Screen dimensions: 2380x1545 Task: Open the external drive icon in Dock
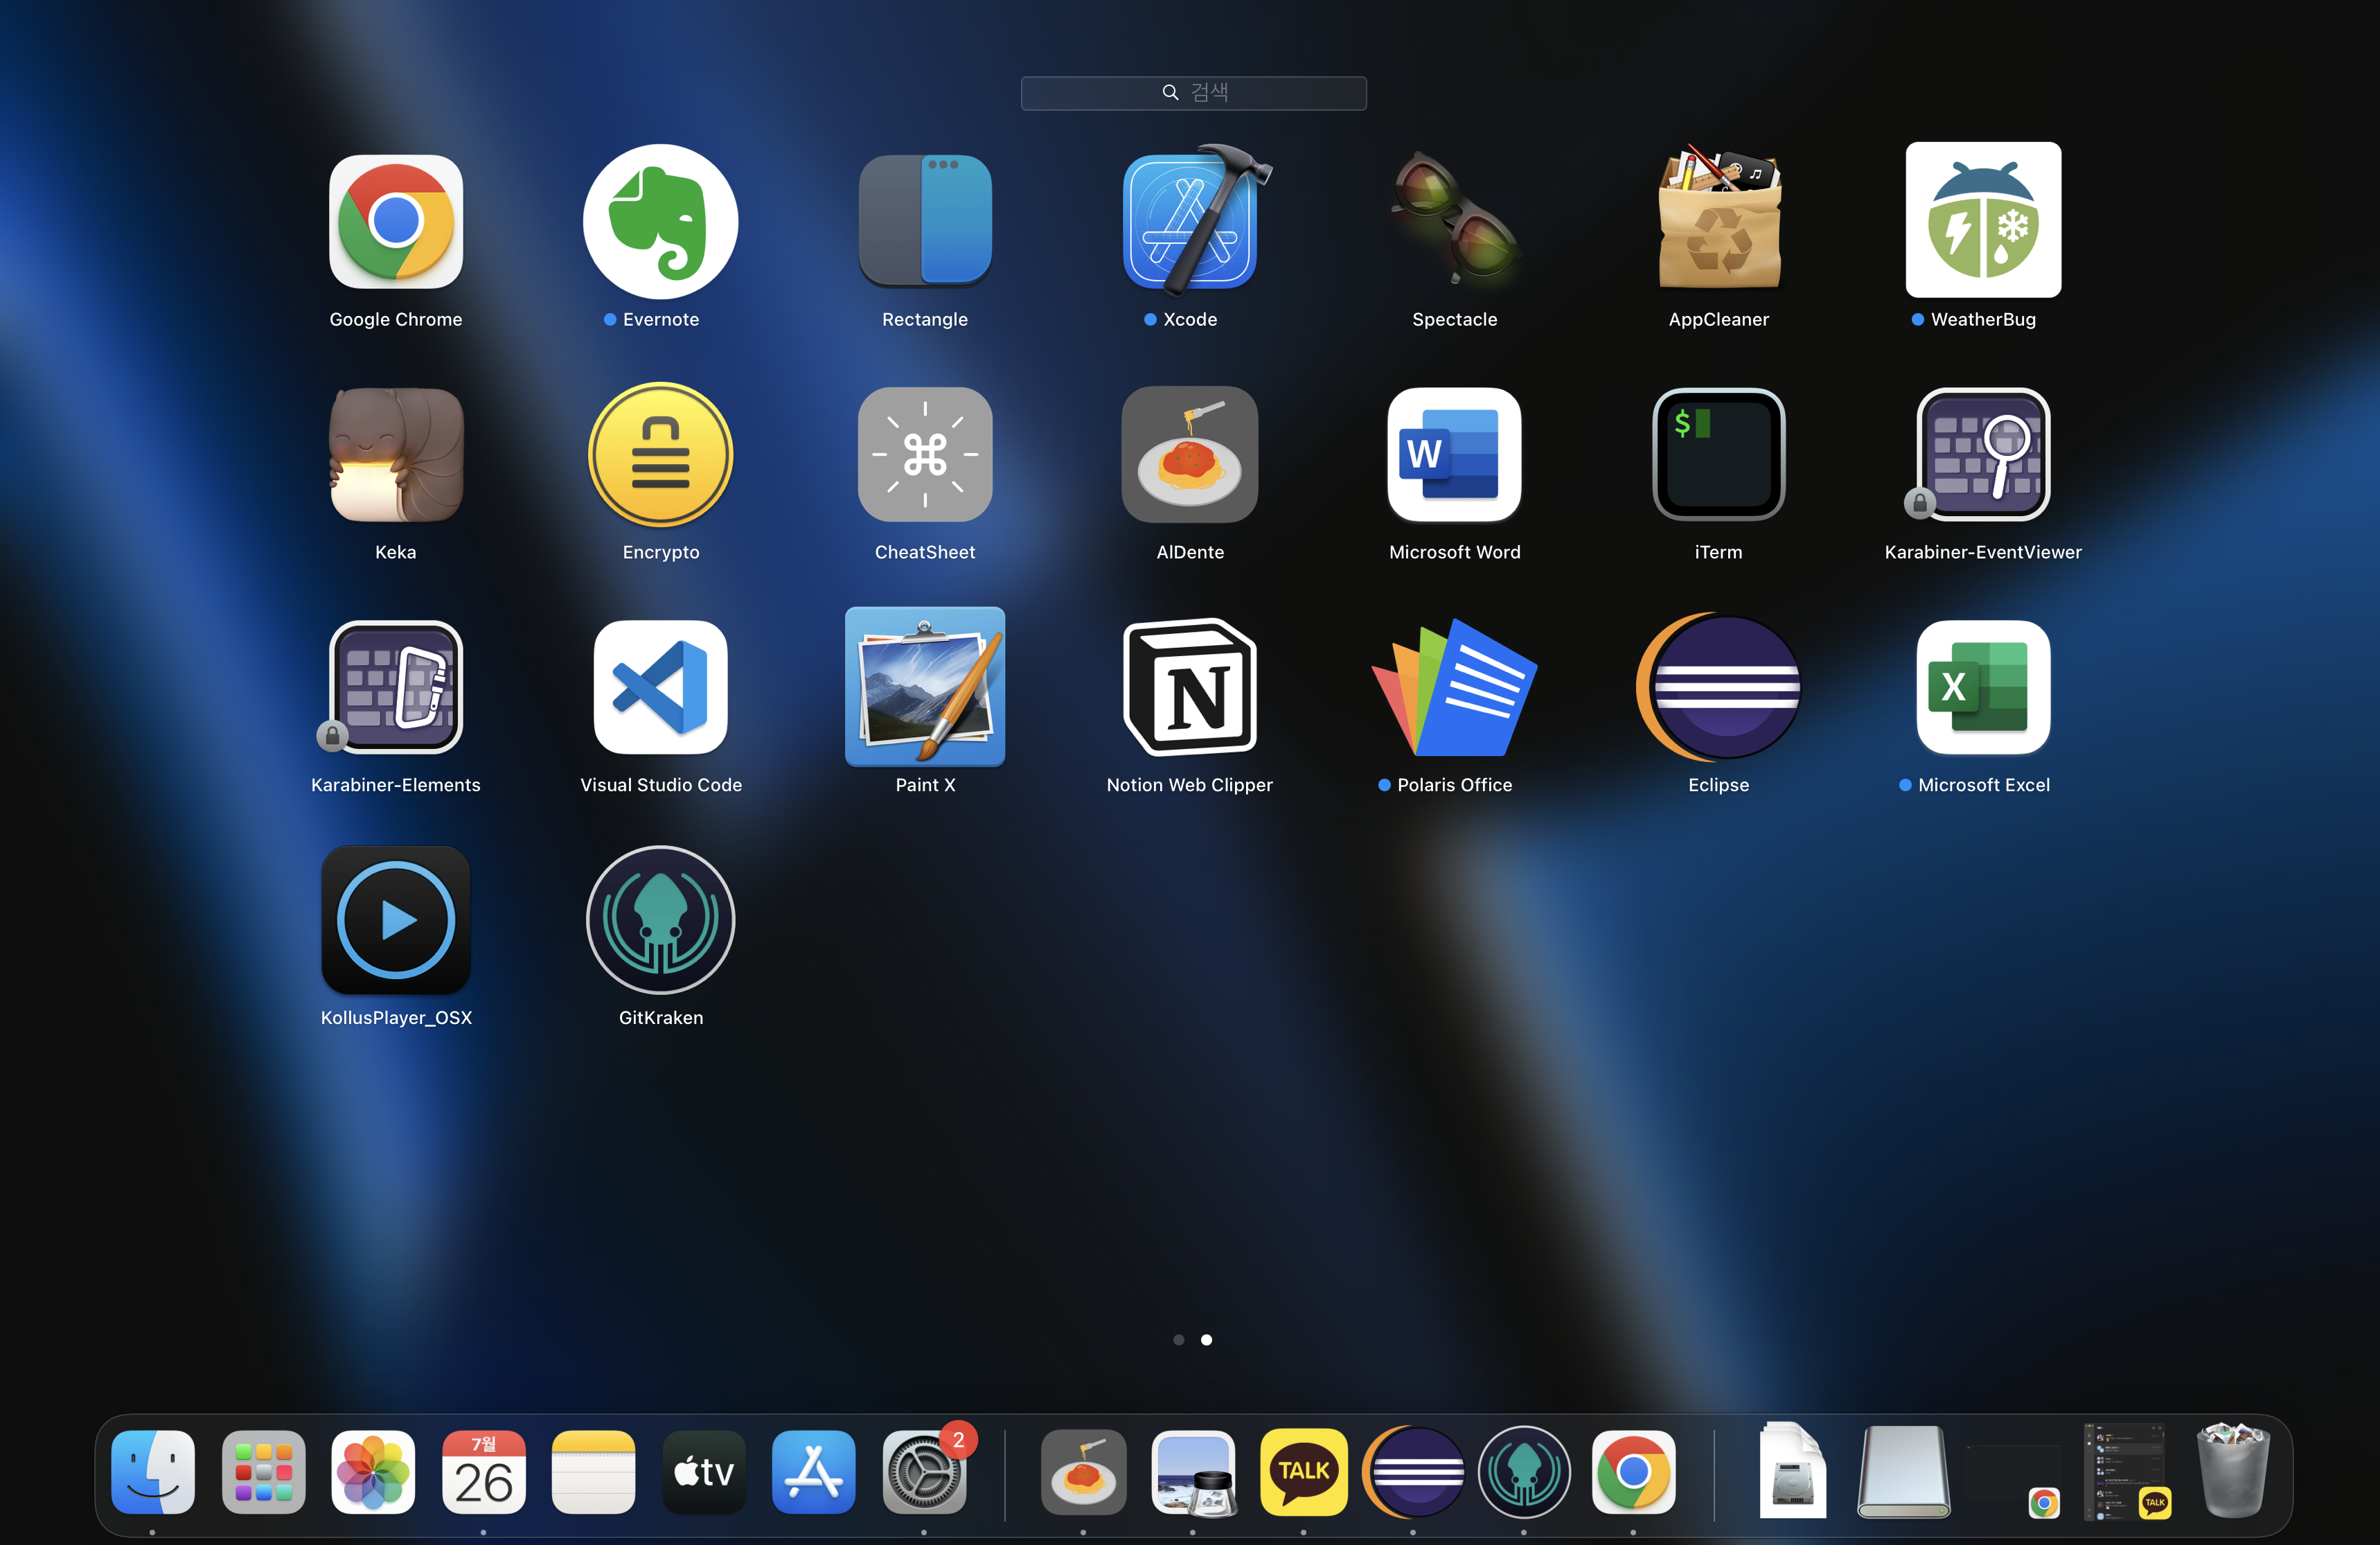pos(1903,1473)
